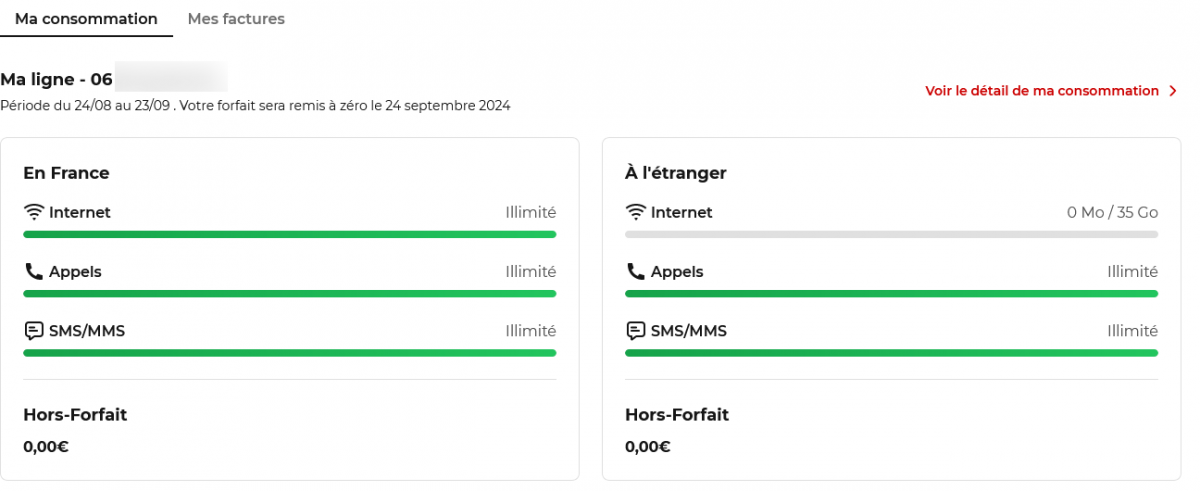1200x491 pixels.
Task: Click the red chevron next to consumption detail
Action: point(1173,91)
